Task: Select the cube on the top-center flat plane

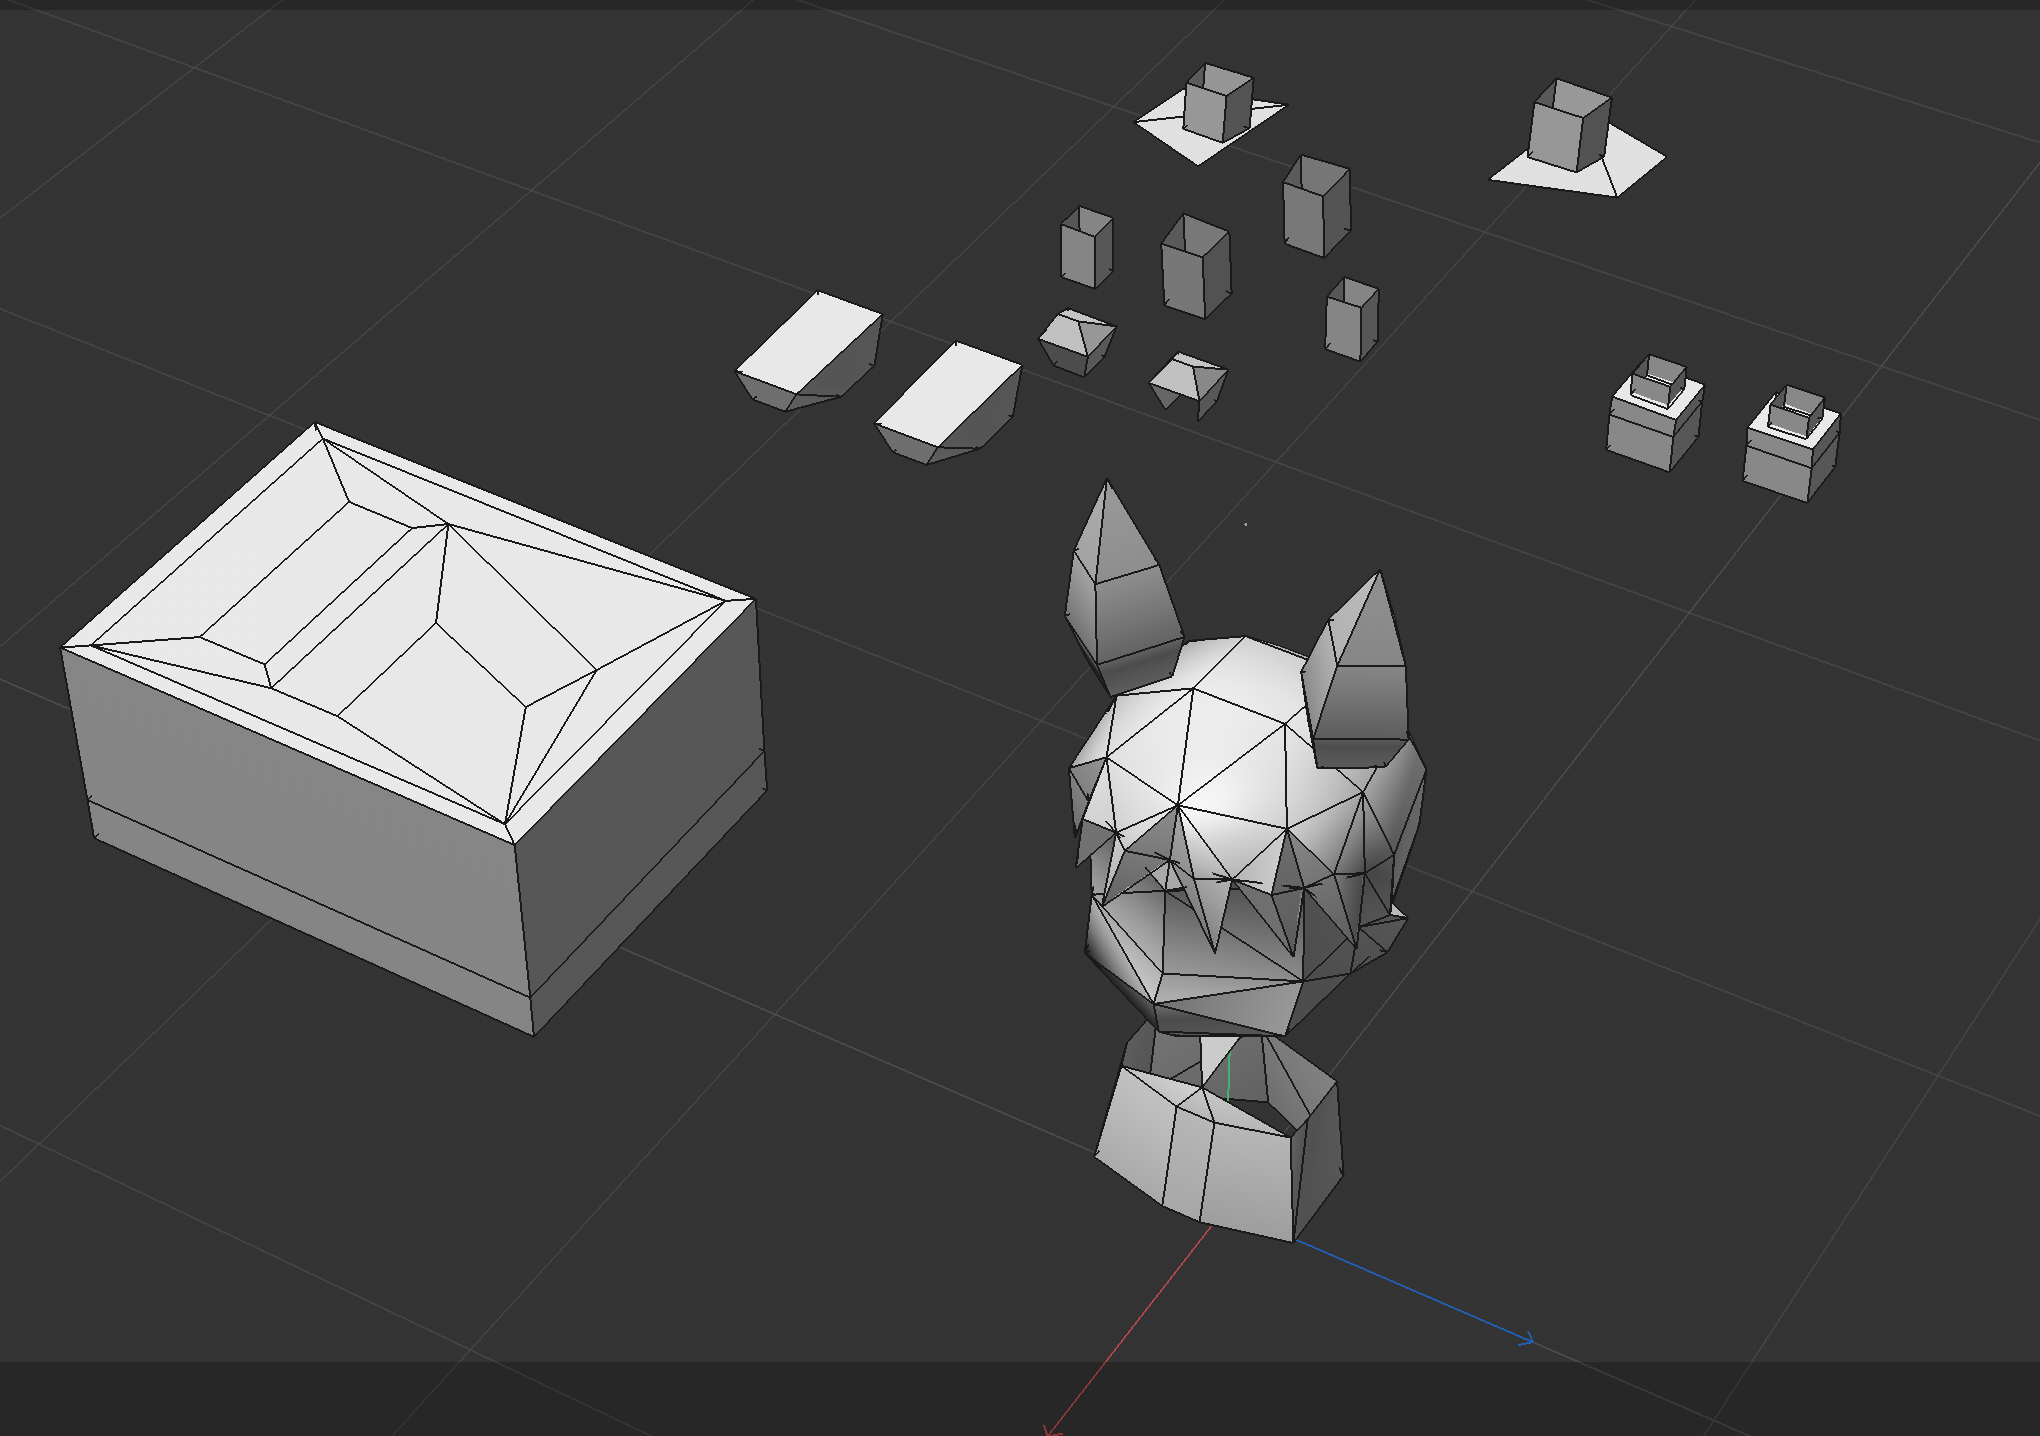Action: [x=1218, y=103]
